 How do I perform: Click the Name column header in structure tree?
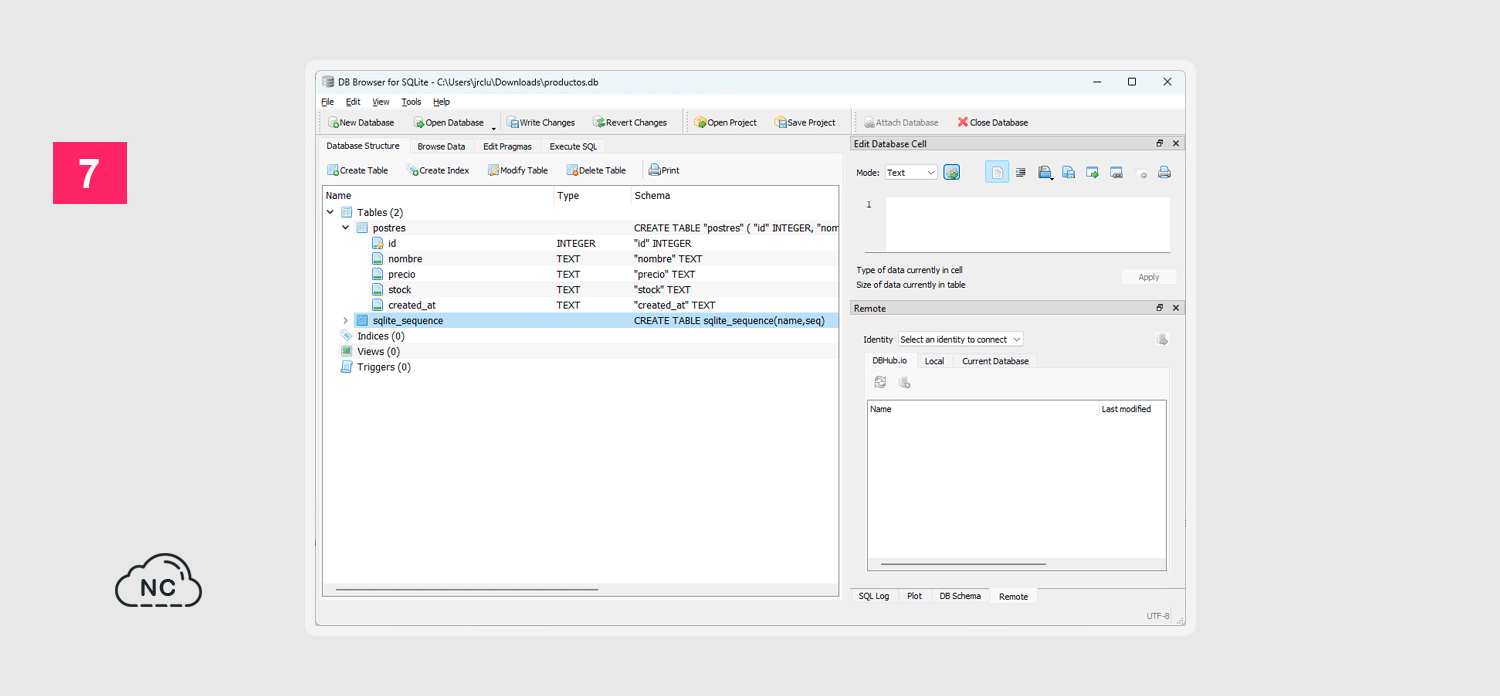[438, 196]
